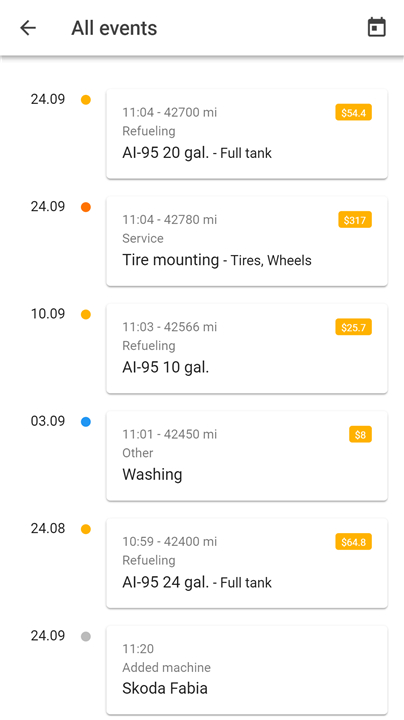Click the gray dot beside Skoda Fabia entry
The height and width of the screenshot is (720, 404).
pos(86,636)
